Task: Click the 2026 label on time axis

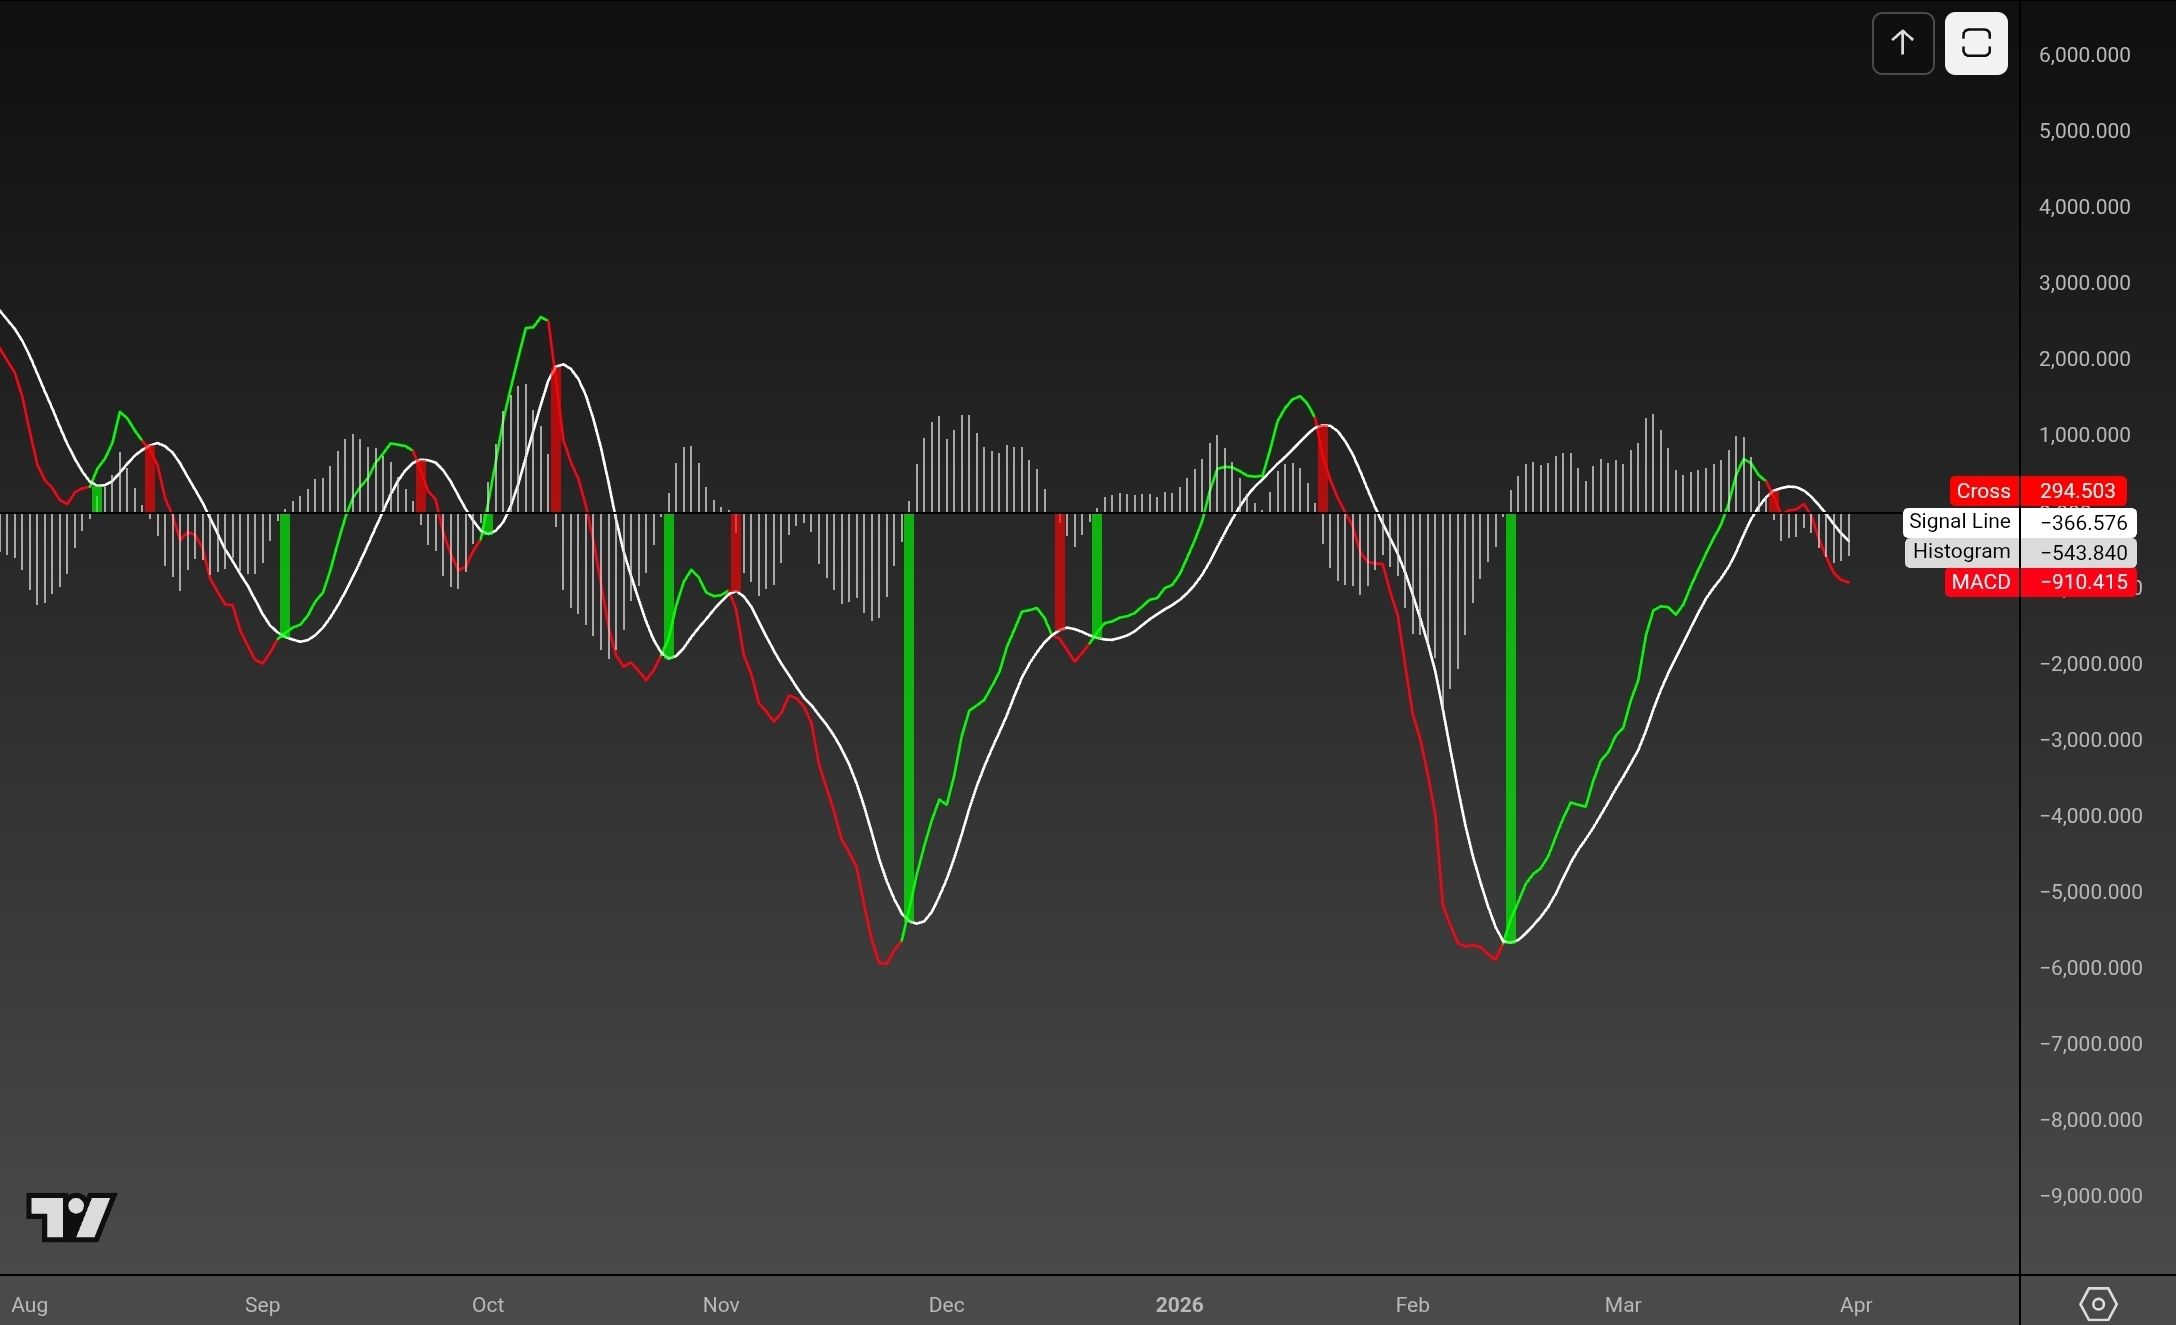Action: [x=1179, y=1305]
